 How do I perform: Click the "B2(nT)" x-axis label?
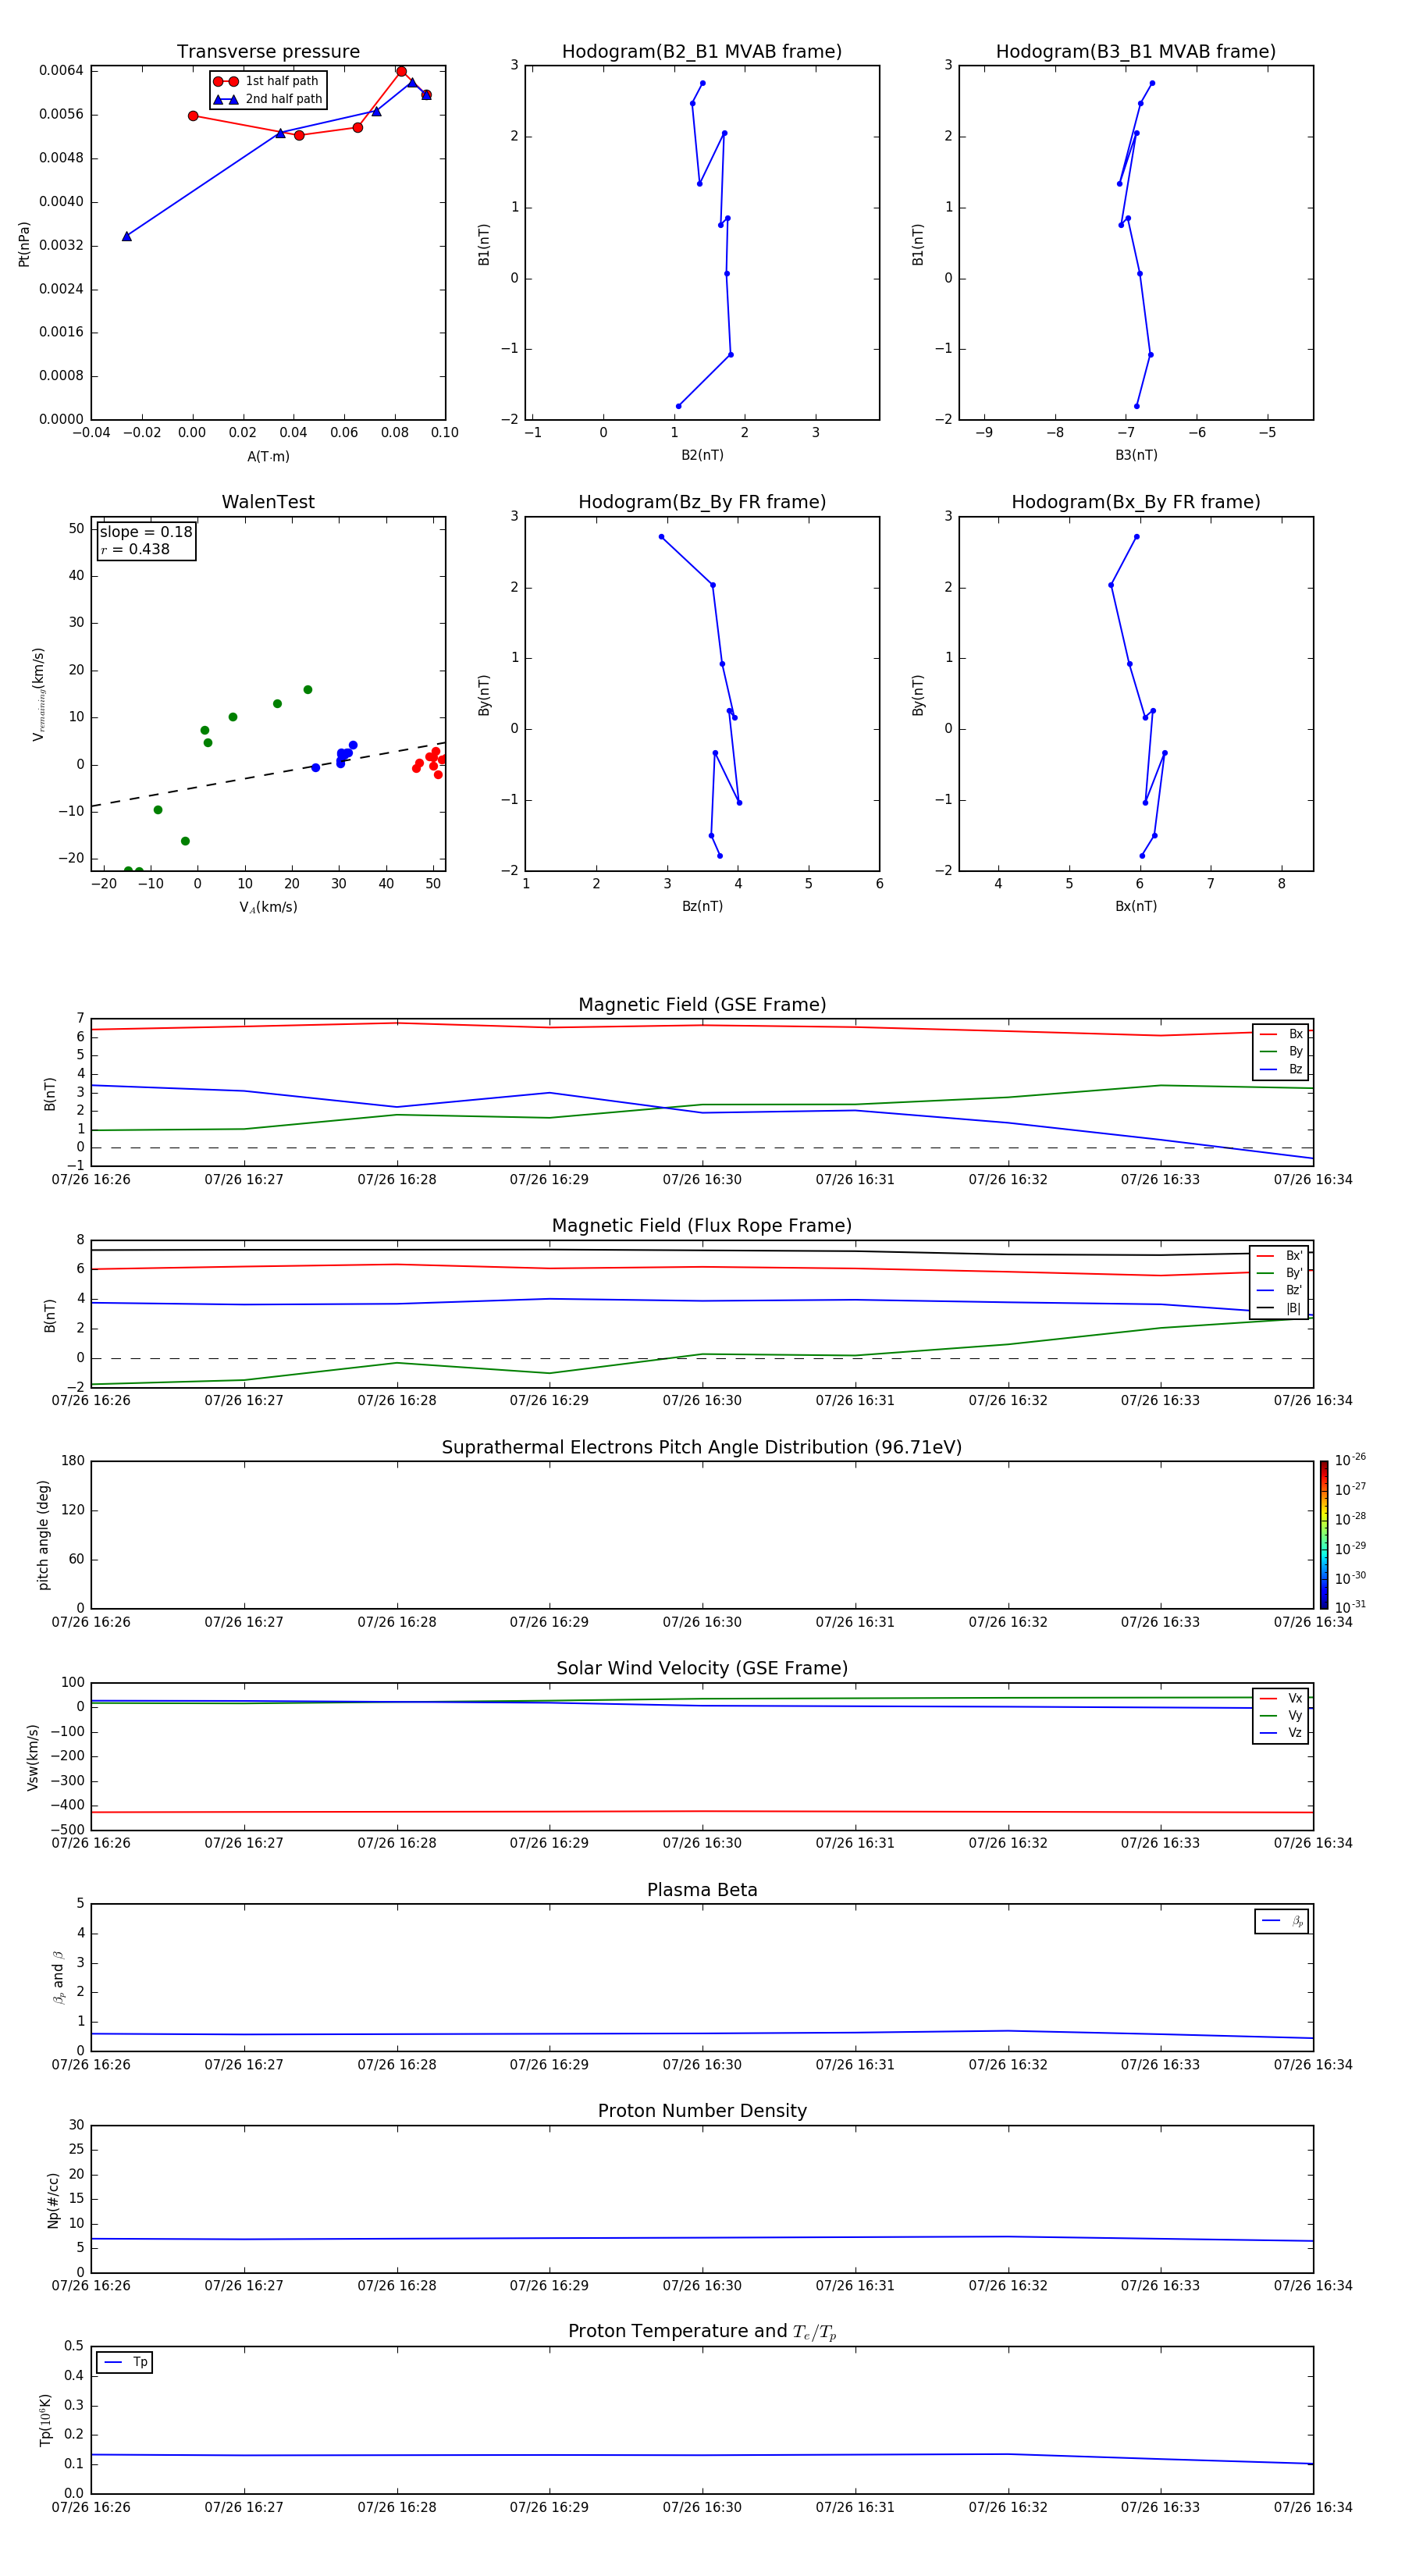point(702,456)
